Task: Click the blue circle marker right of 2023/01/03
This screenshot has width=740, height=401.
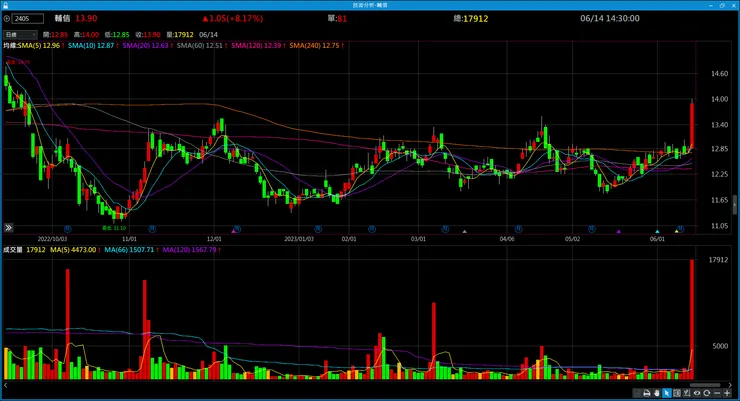Action: tap(318, 229)
